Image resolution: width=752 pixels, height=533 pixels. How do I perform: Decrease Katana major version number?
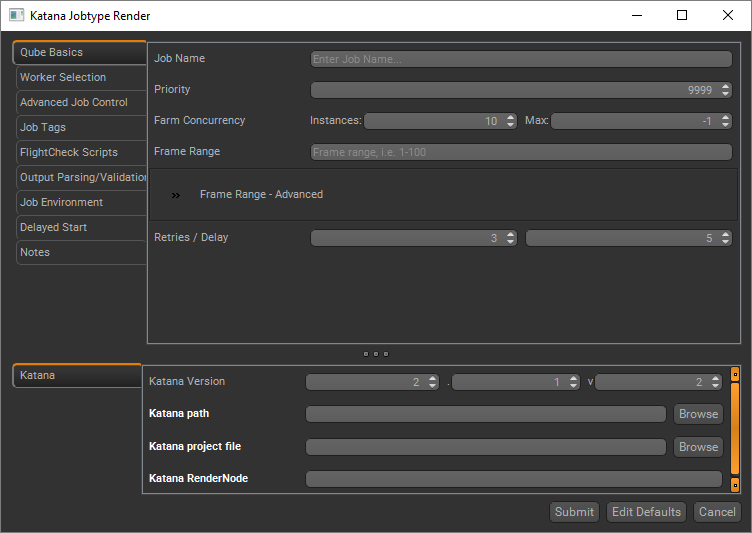(x=433, y=385)
